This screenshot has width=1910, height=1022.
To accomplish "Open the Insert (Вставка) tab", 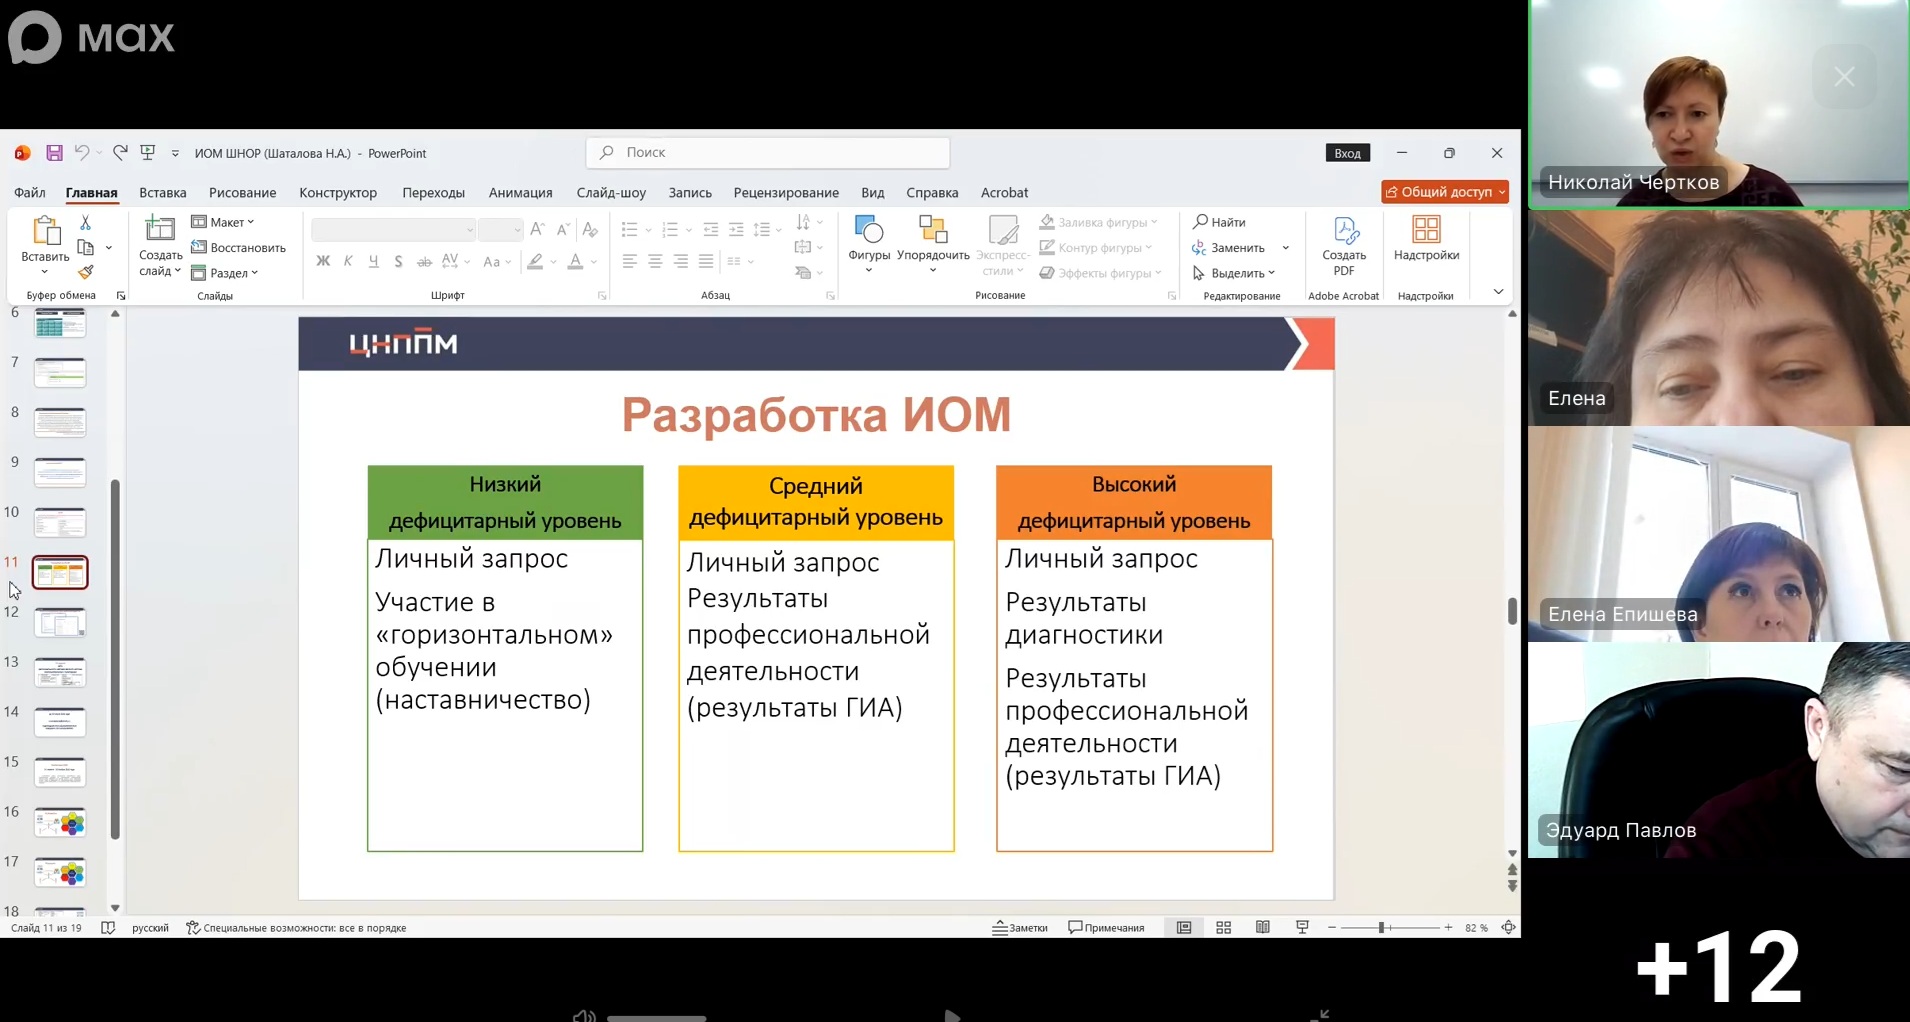I will (163, 193).
